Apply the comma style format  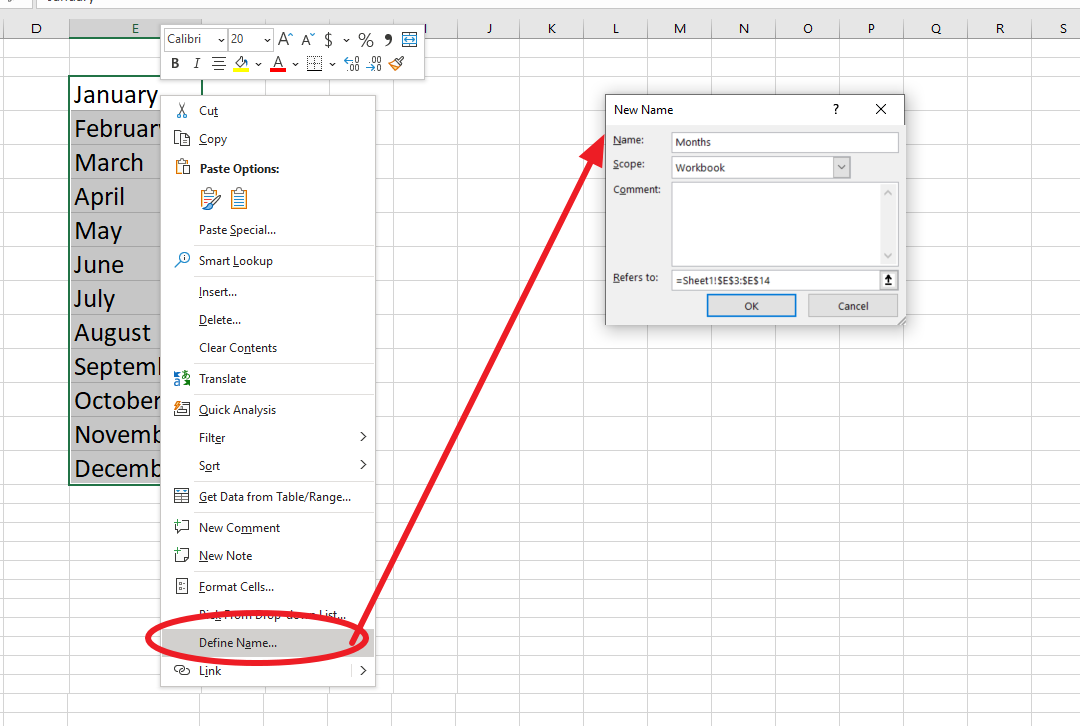coord(388,39)
